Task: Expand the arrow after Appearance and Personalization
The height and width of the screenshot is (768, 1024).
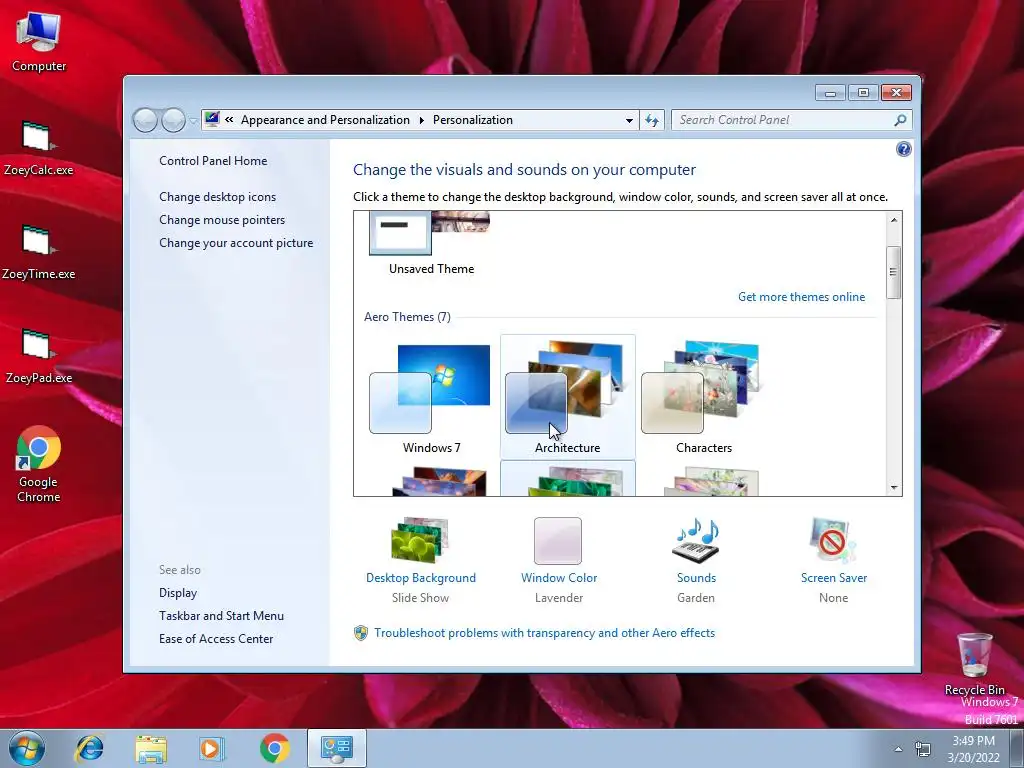Action: [x=421, y=120]
